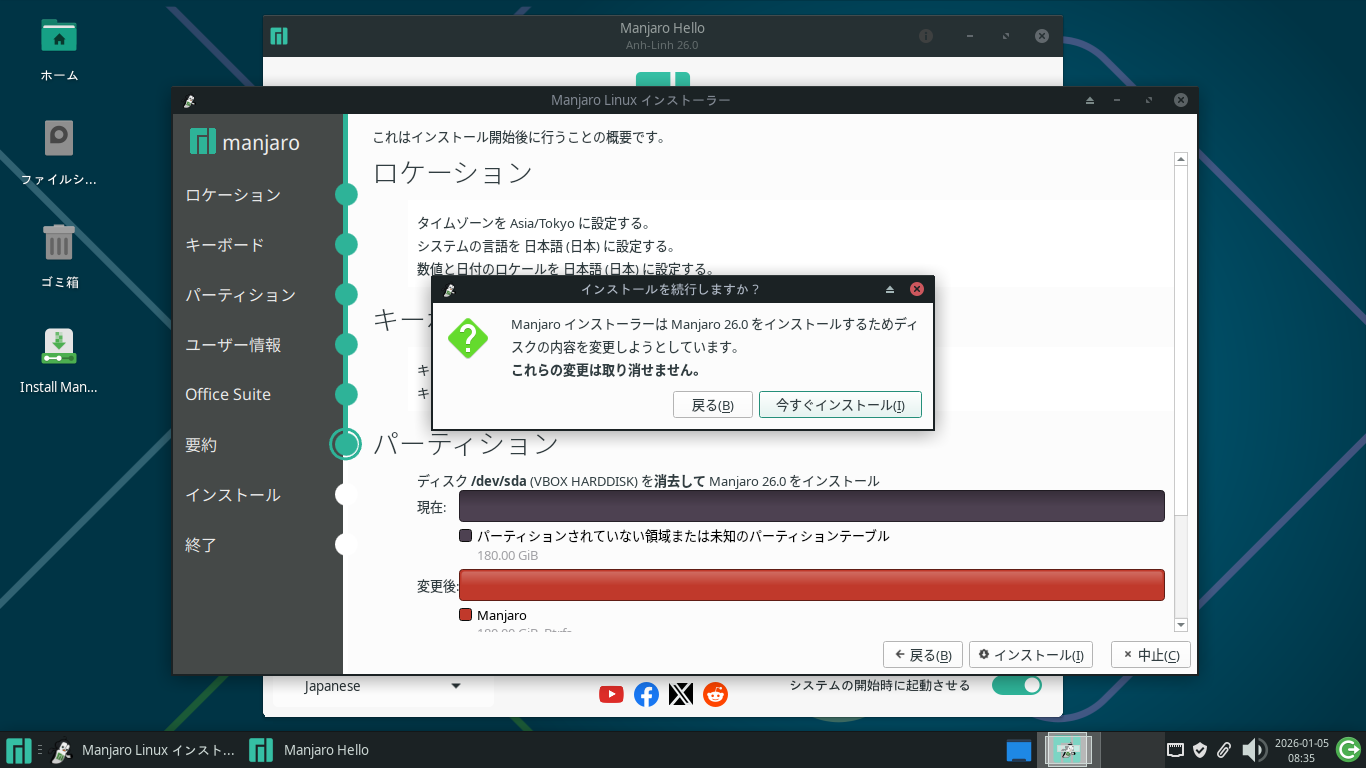The width and height of the screenshot is (1366, 768).
Task: Click the volume speaker tray icon
Action: [1253, 750]
